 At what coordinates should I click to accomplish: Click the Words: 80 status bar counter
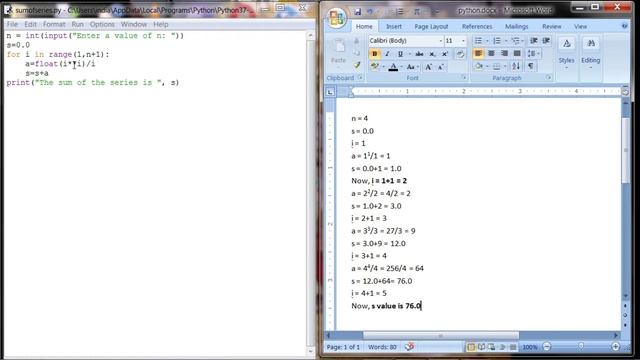(382, 347)
